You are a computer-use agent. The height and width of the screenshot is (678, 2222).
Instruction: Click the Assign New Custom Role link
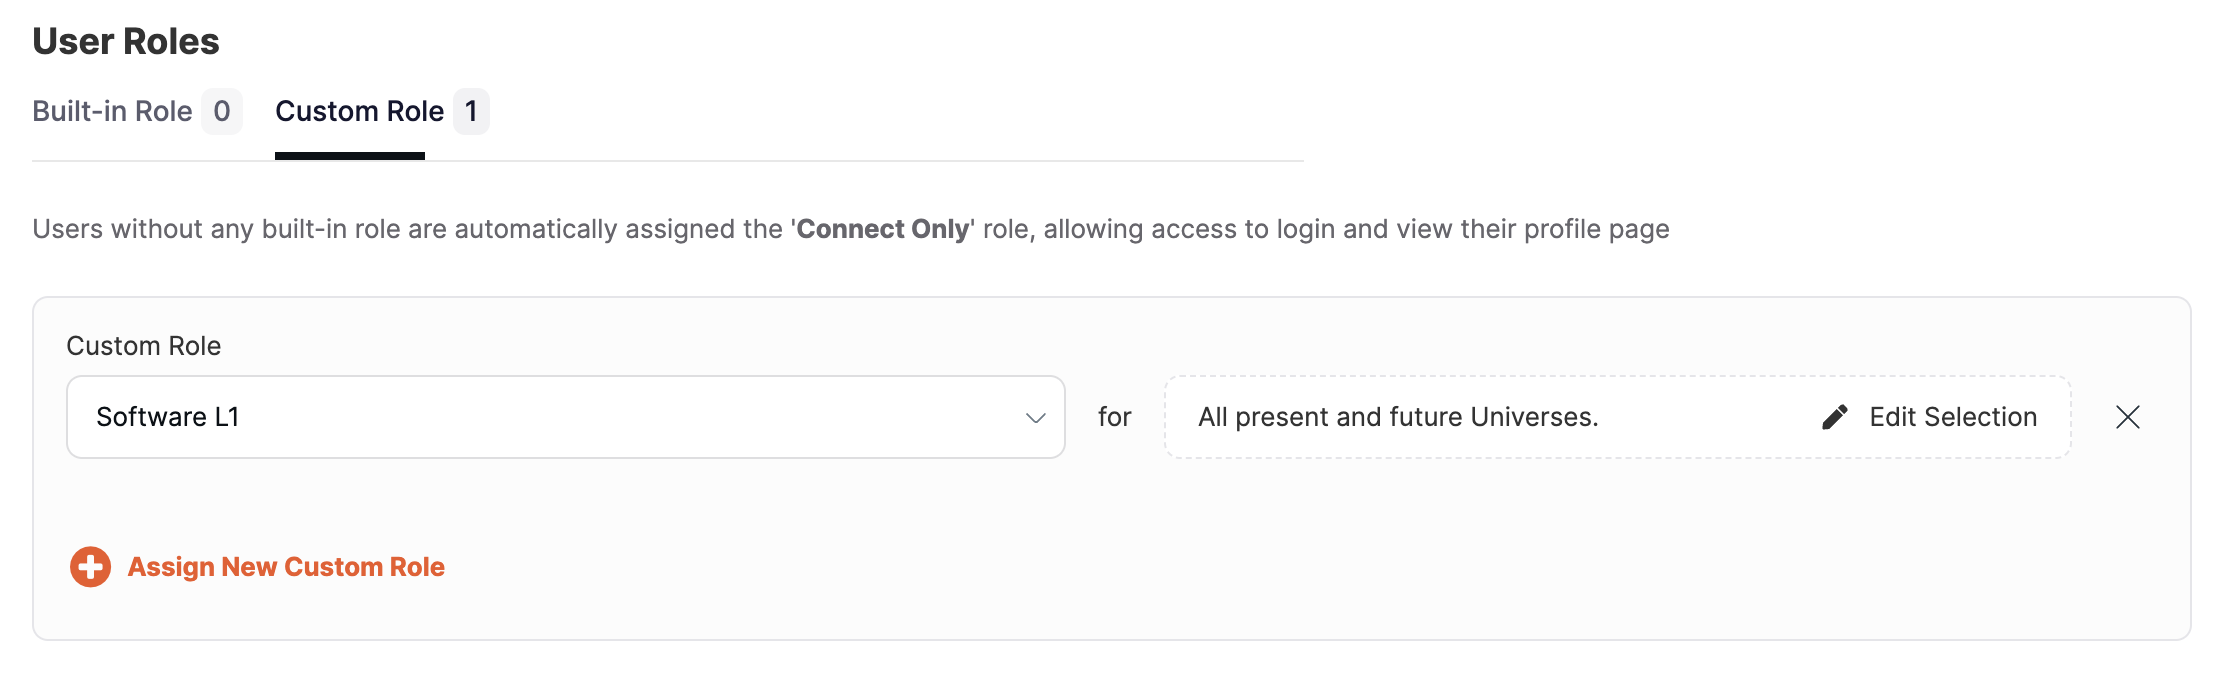(286, 567)
